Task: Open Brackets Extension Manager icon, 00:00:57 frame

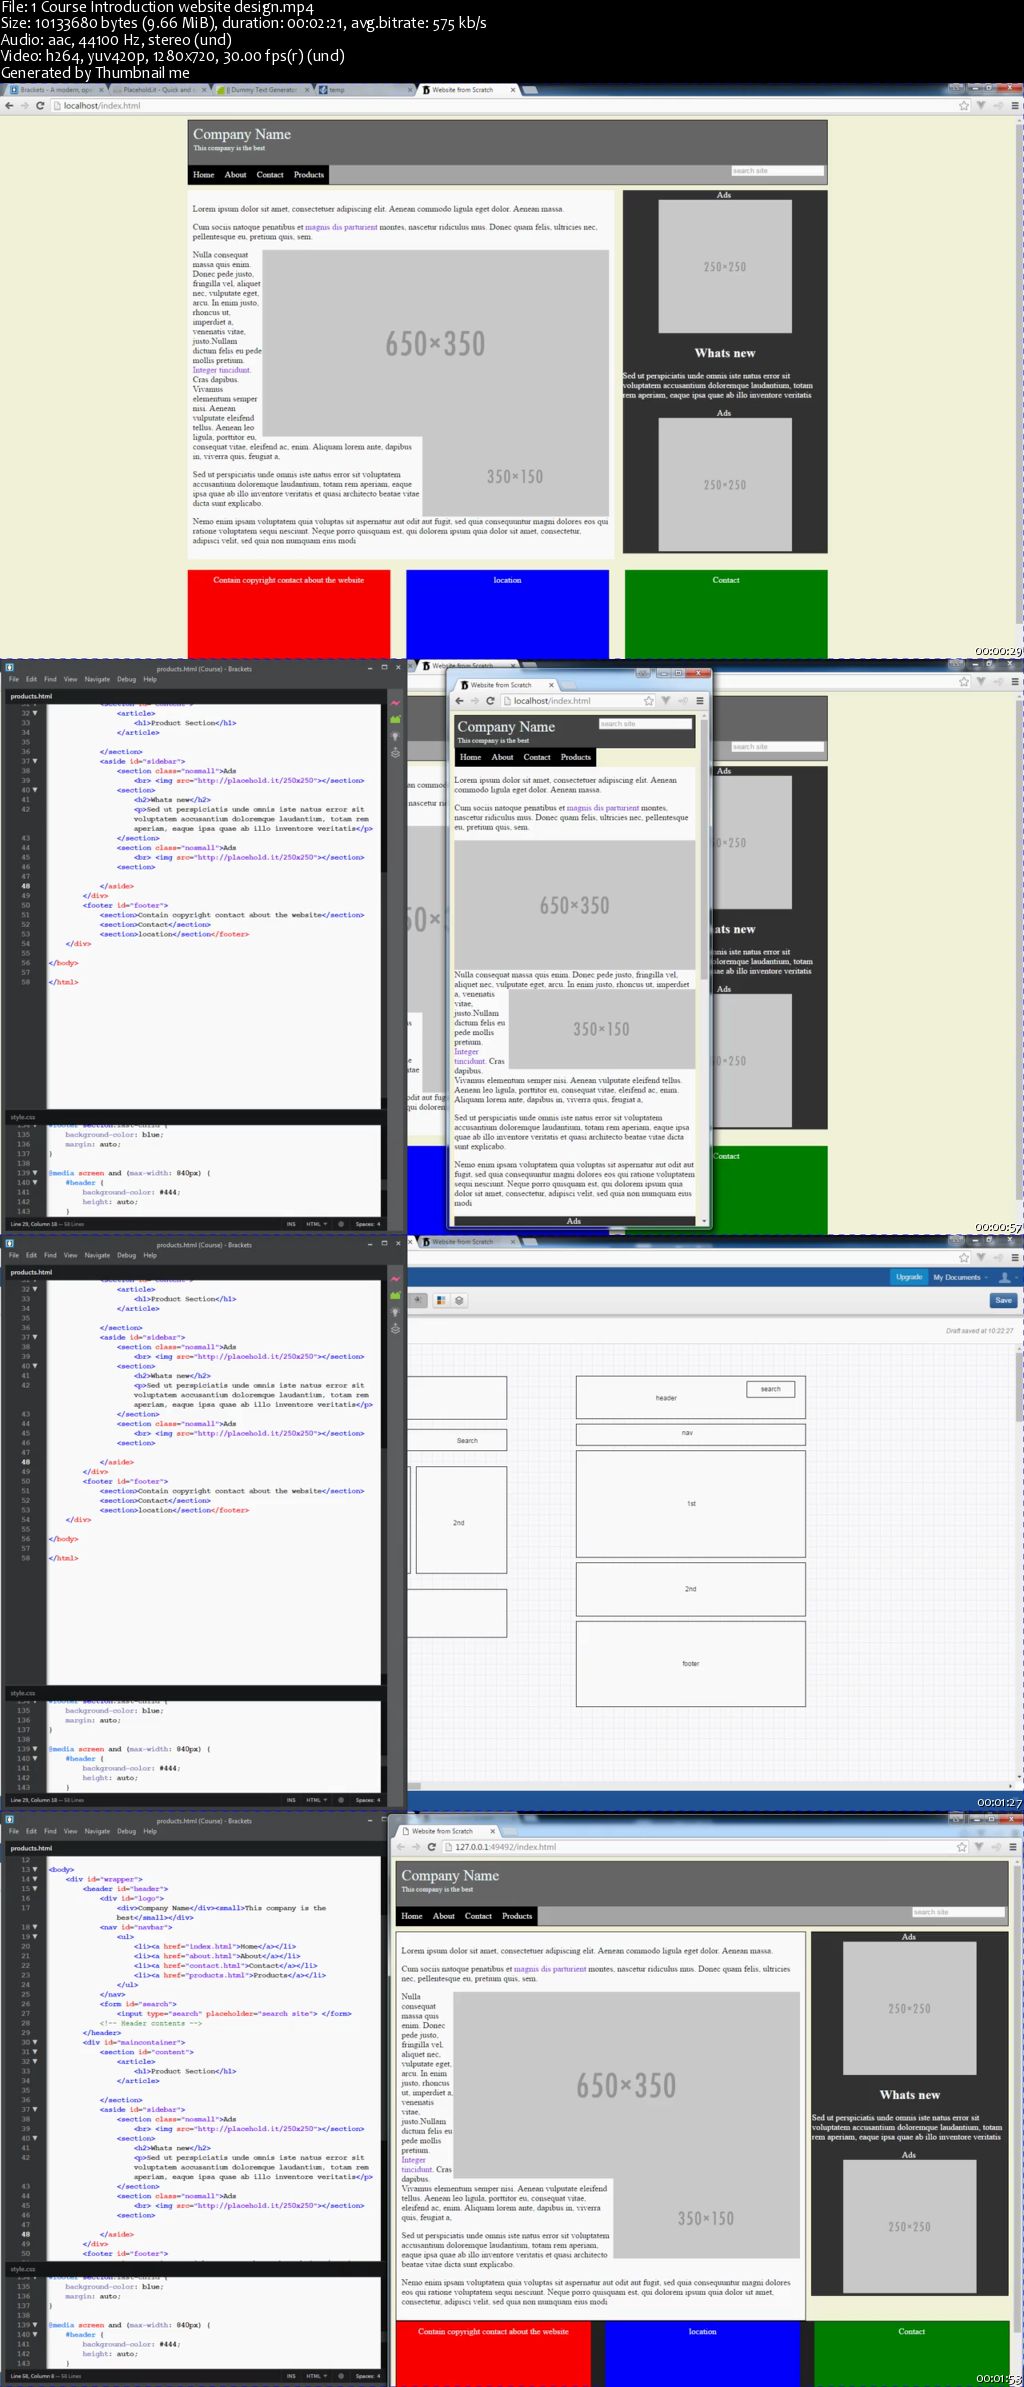Action: point(395,719)
